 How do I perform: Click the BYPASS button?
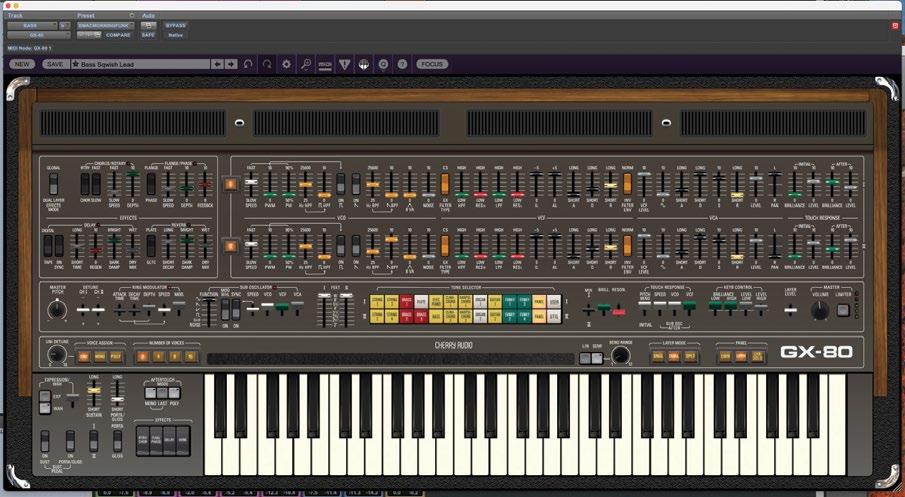[x=175, y=25]
